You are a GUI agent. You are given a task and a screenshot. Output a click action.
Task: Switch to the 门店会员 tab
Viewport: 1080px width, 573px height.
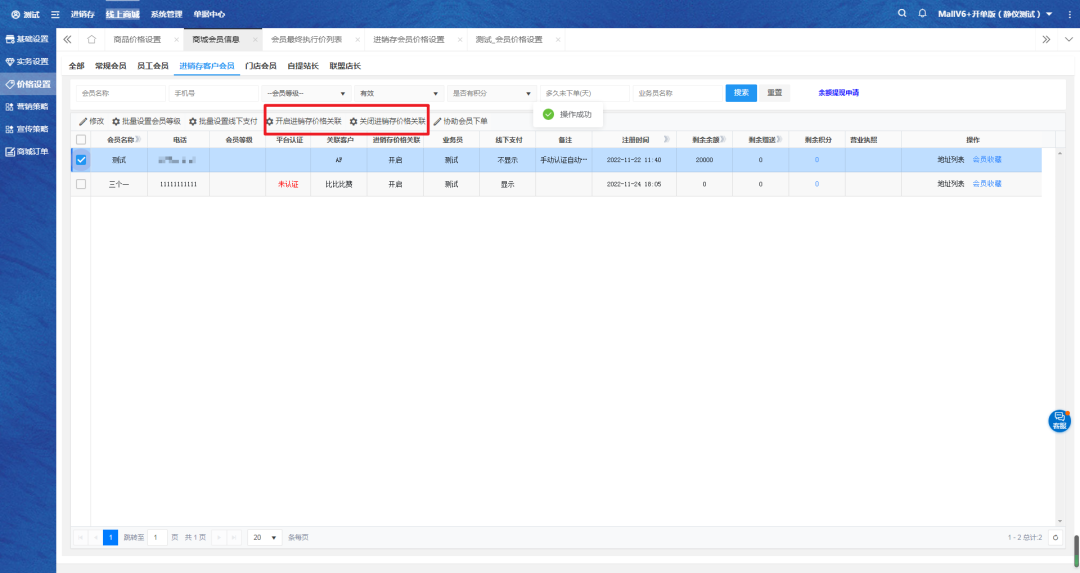tap(260, 66)
